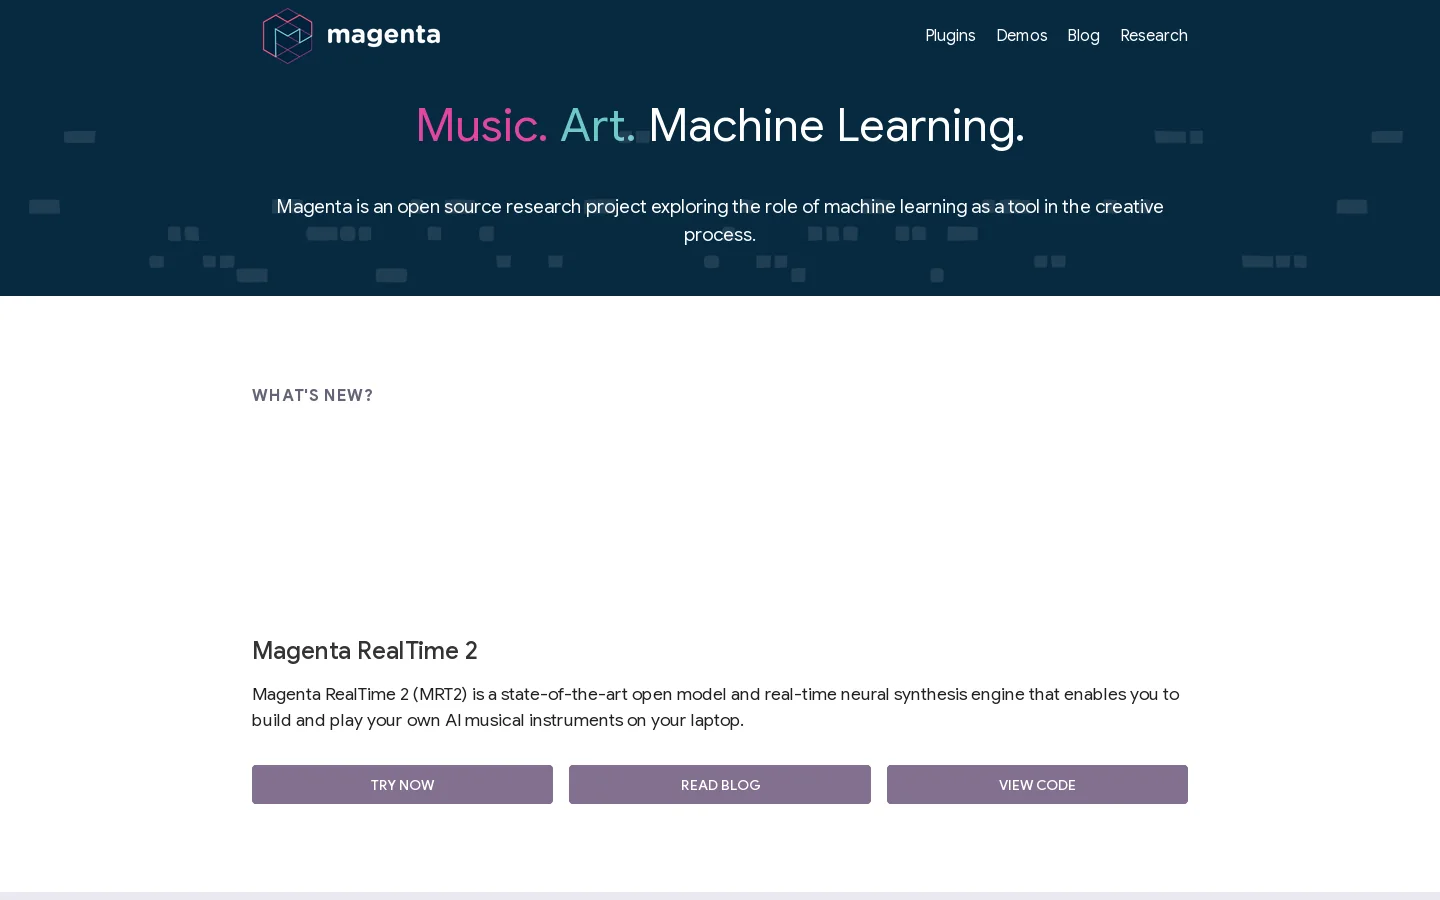This screenshot has height=900, width=1440.
Task: Go to the Demos page
Action: click(1022, 36)
